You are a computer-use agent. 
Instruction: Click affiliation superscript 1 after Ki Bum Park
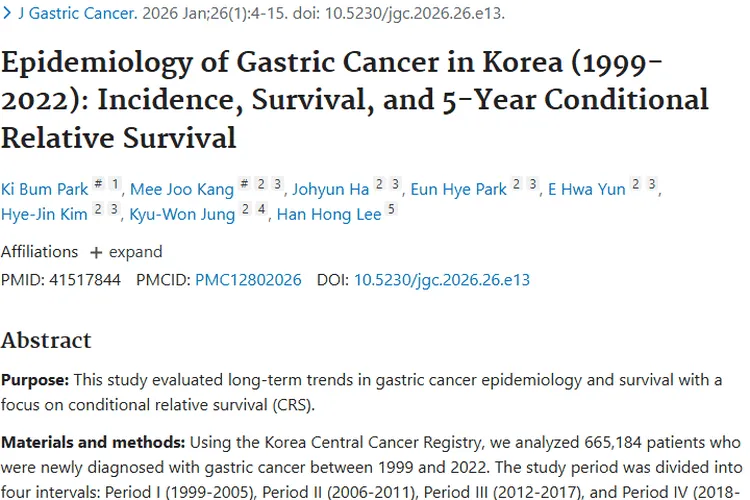coord(115,185)
